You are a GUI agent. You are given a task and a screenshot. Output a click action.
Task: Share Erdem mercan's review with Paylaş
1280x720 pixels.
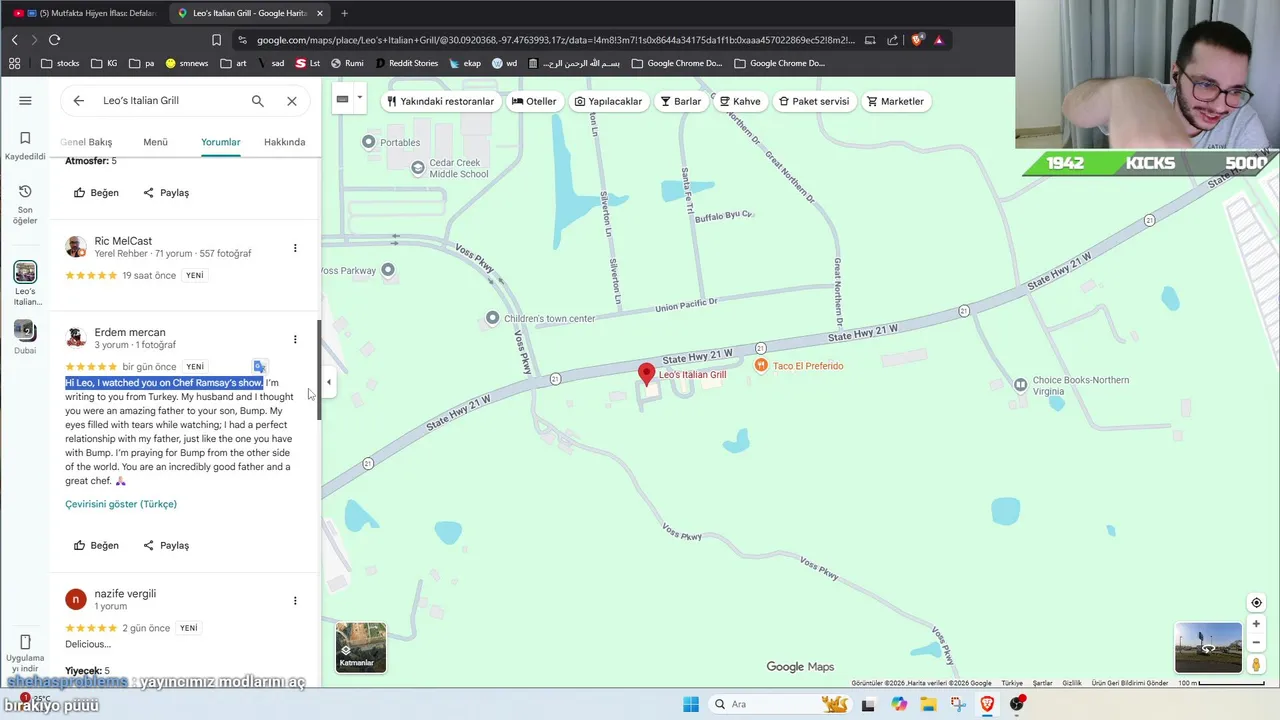(x=166, y=546)
